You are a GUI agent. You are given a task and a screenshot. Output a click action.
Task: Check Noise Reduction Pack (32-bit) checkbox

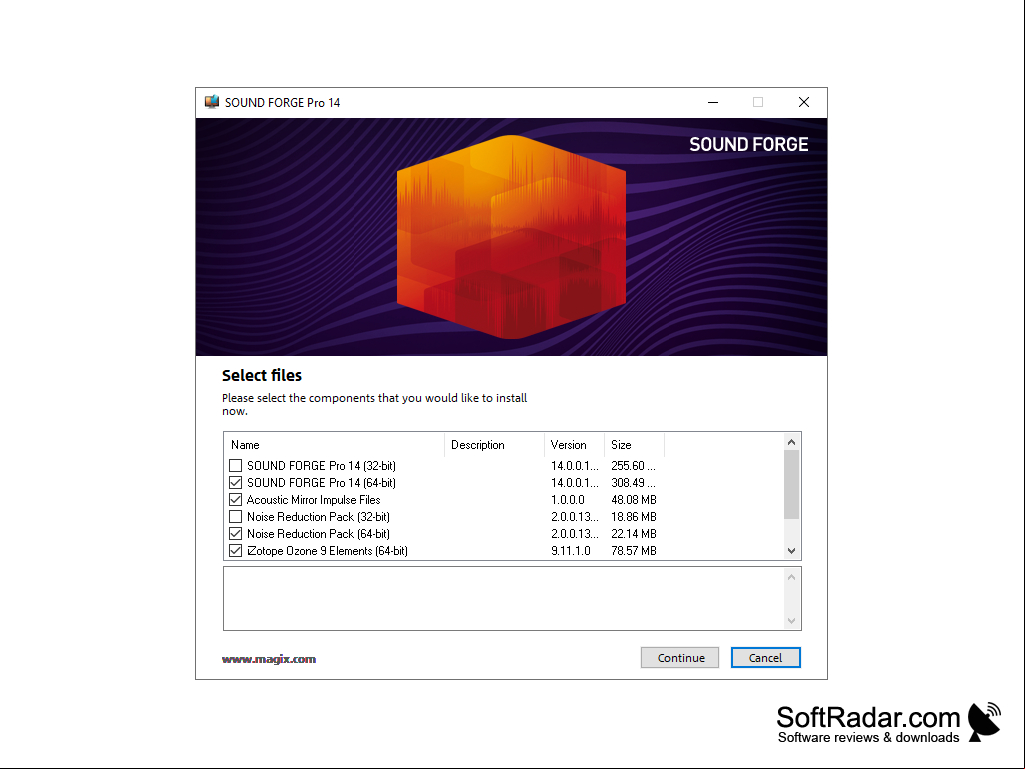pyautogui.click(x=235, y=517)
